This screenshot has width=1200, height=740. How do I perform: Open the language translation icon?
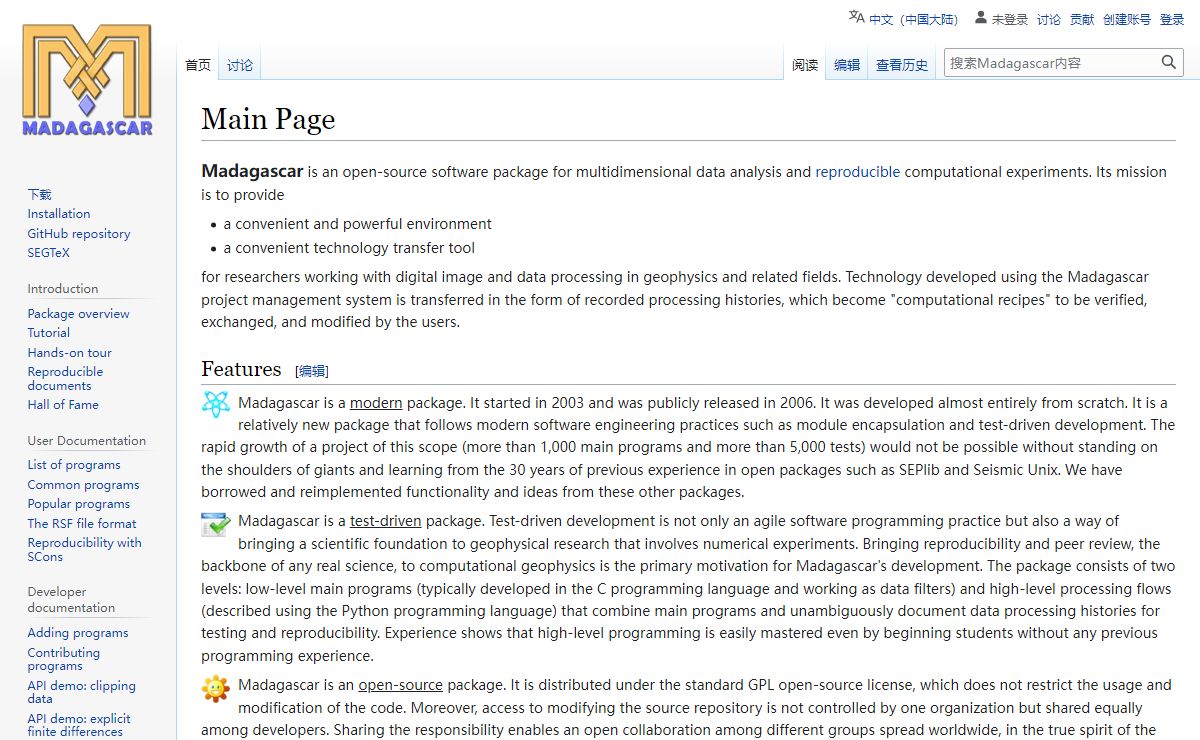[x=856, y=17]
